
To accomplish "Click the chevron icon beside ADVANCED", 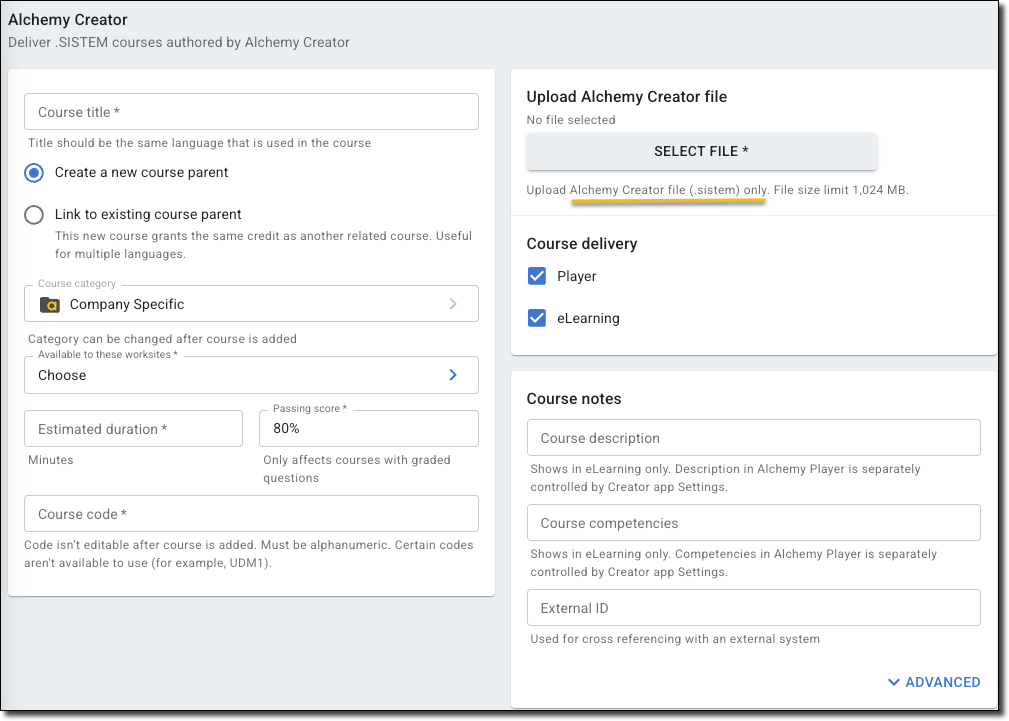I will (893, 682).
